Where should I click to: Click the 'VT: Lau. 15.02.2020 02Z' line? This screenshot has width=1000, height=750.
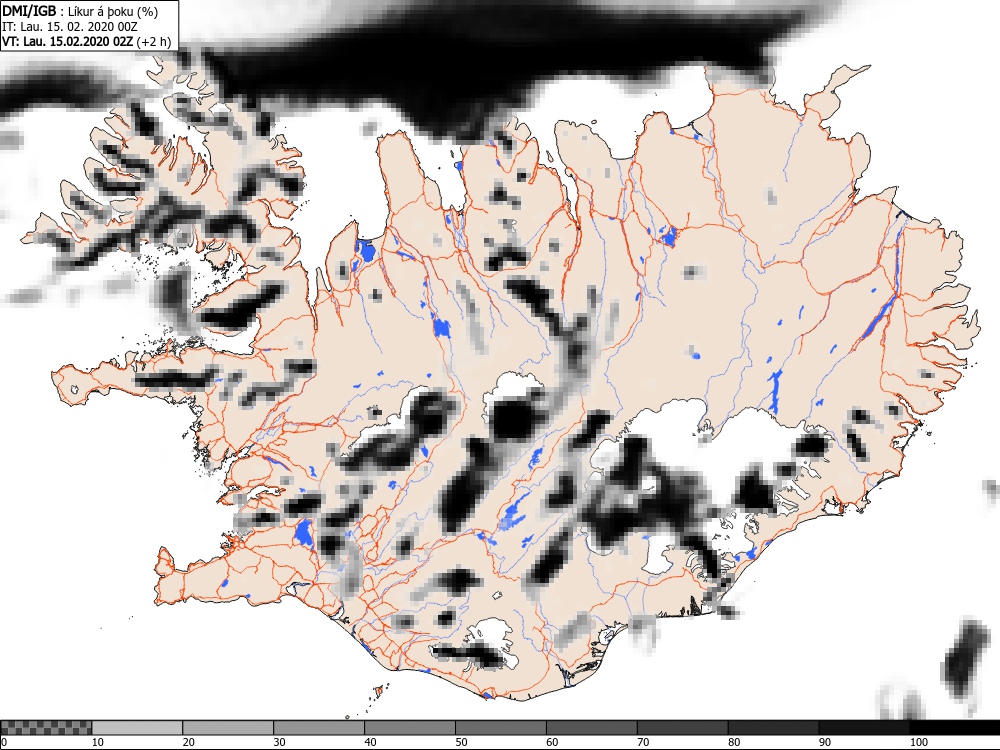coord(68,41)
